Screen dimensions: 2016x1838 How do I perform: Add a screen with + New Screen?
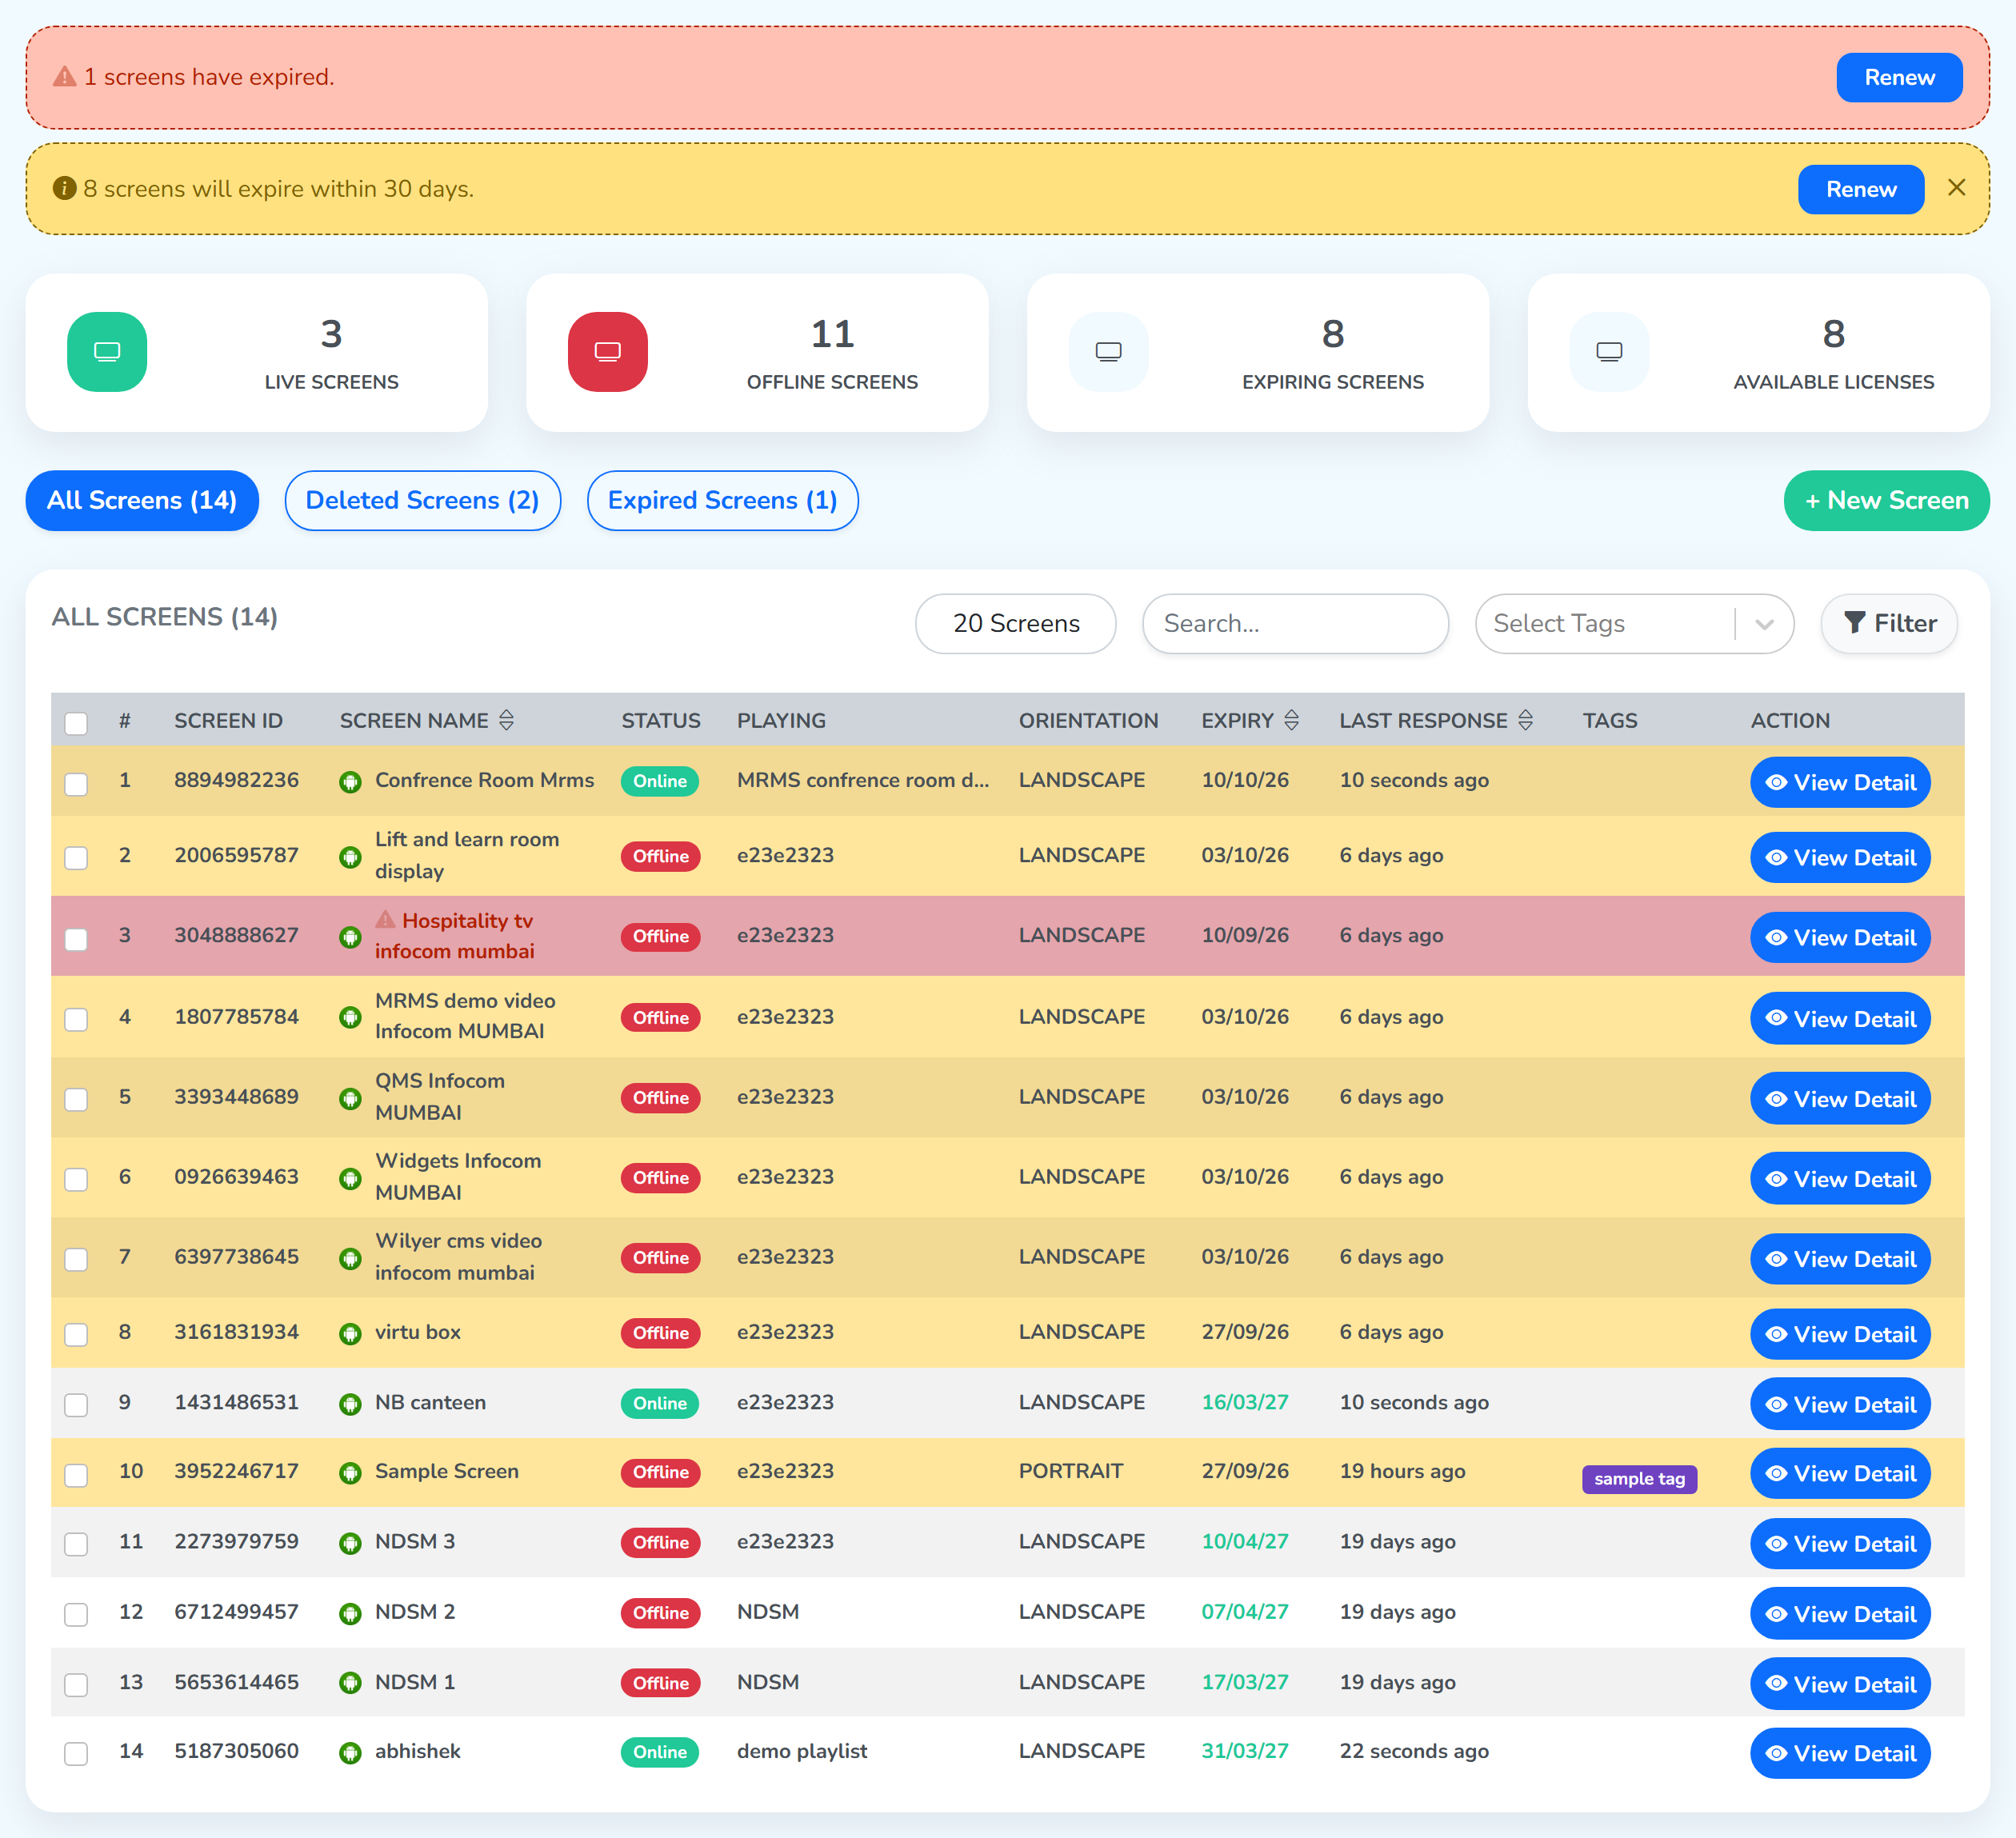[1886, 501]
